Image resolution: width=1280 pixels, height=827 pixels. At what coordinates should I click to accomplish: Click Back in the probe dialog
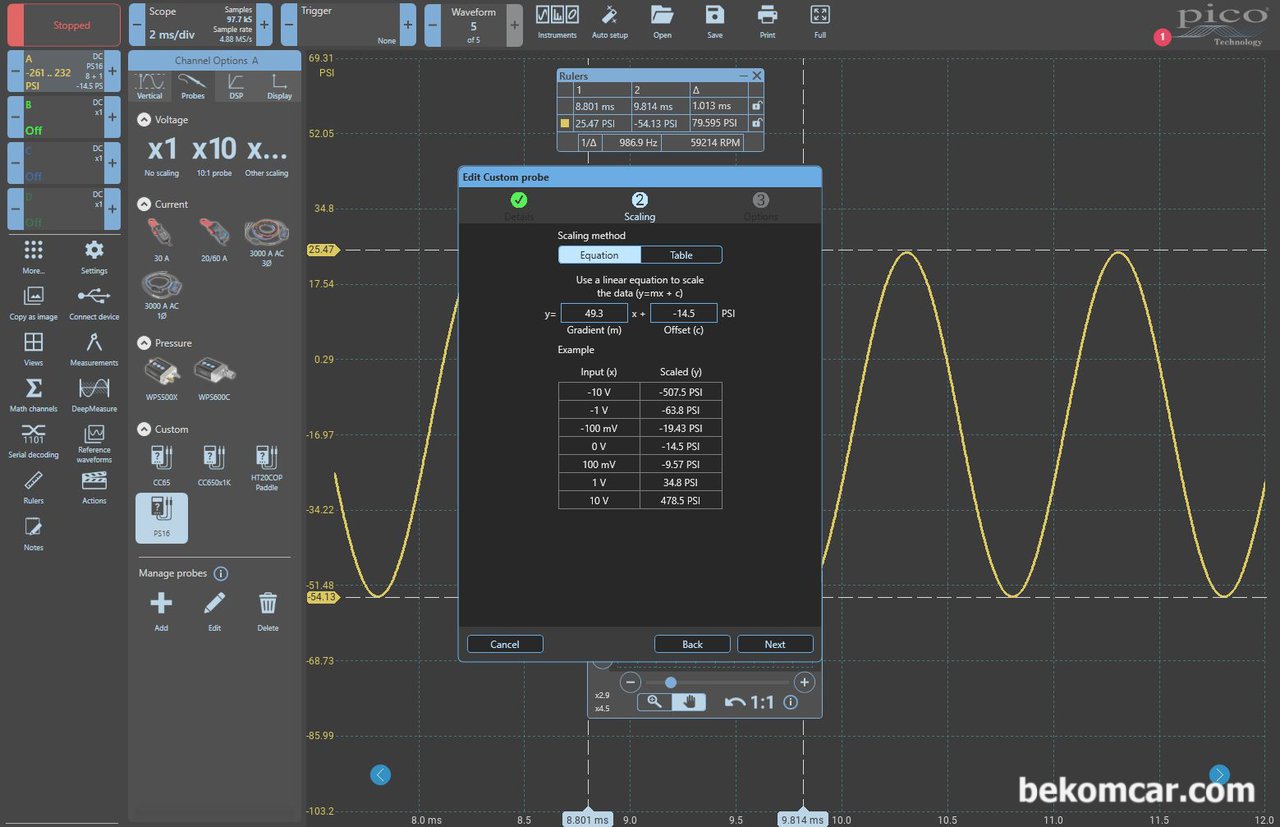[x=692, y=644]
